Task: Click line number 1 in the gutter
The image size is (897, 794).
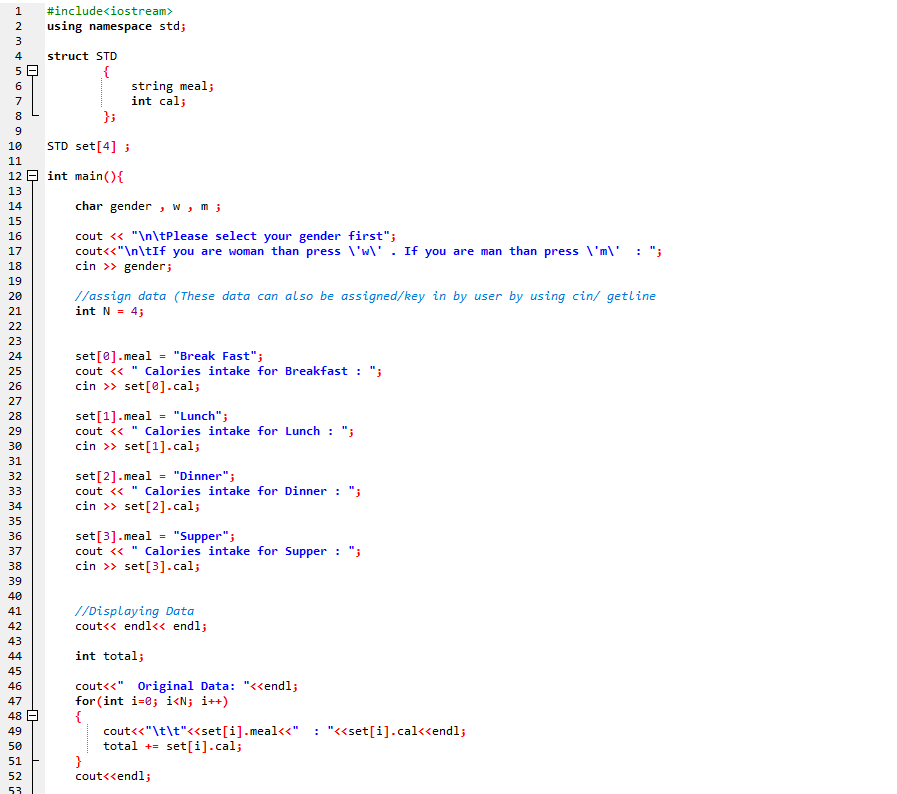Action: [x=16, y=10]
